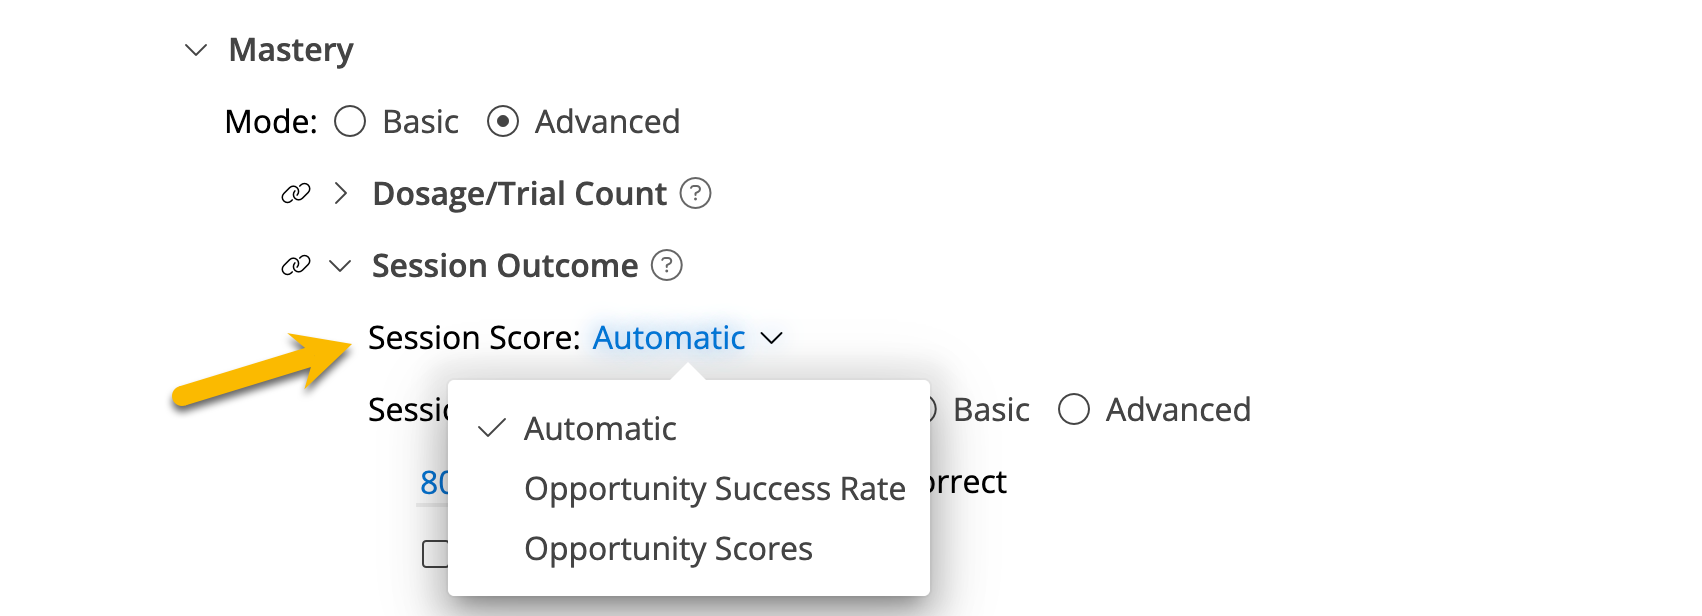Open help for Dosage/Trial Count
1702x616 pixels.
(695, 193)
